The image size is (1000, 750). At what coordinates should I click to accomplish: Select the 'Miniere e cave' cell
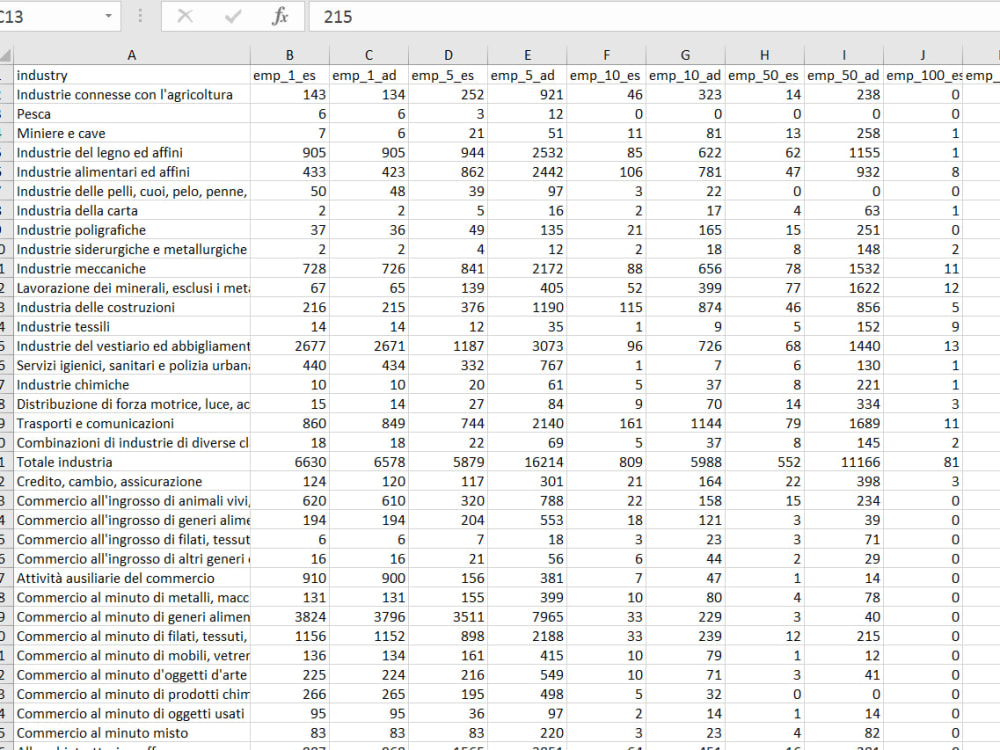tap(132, 133)
